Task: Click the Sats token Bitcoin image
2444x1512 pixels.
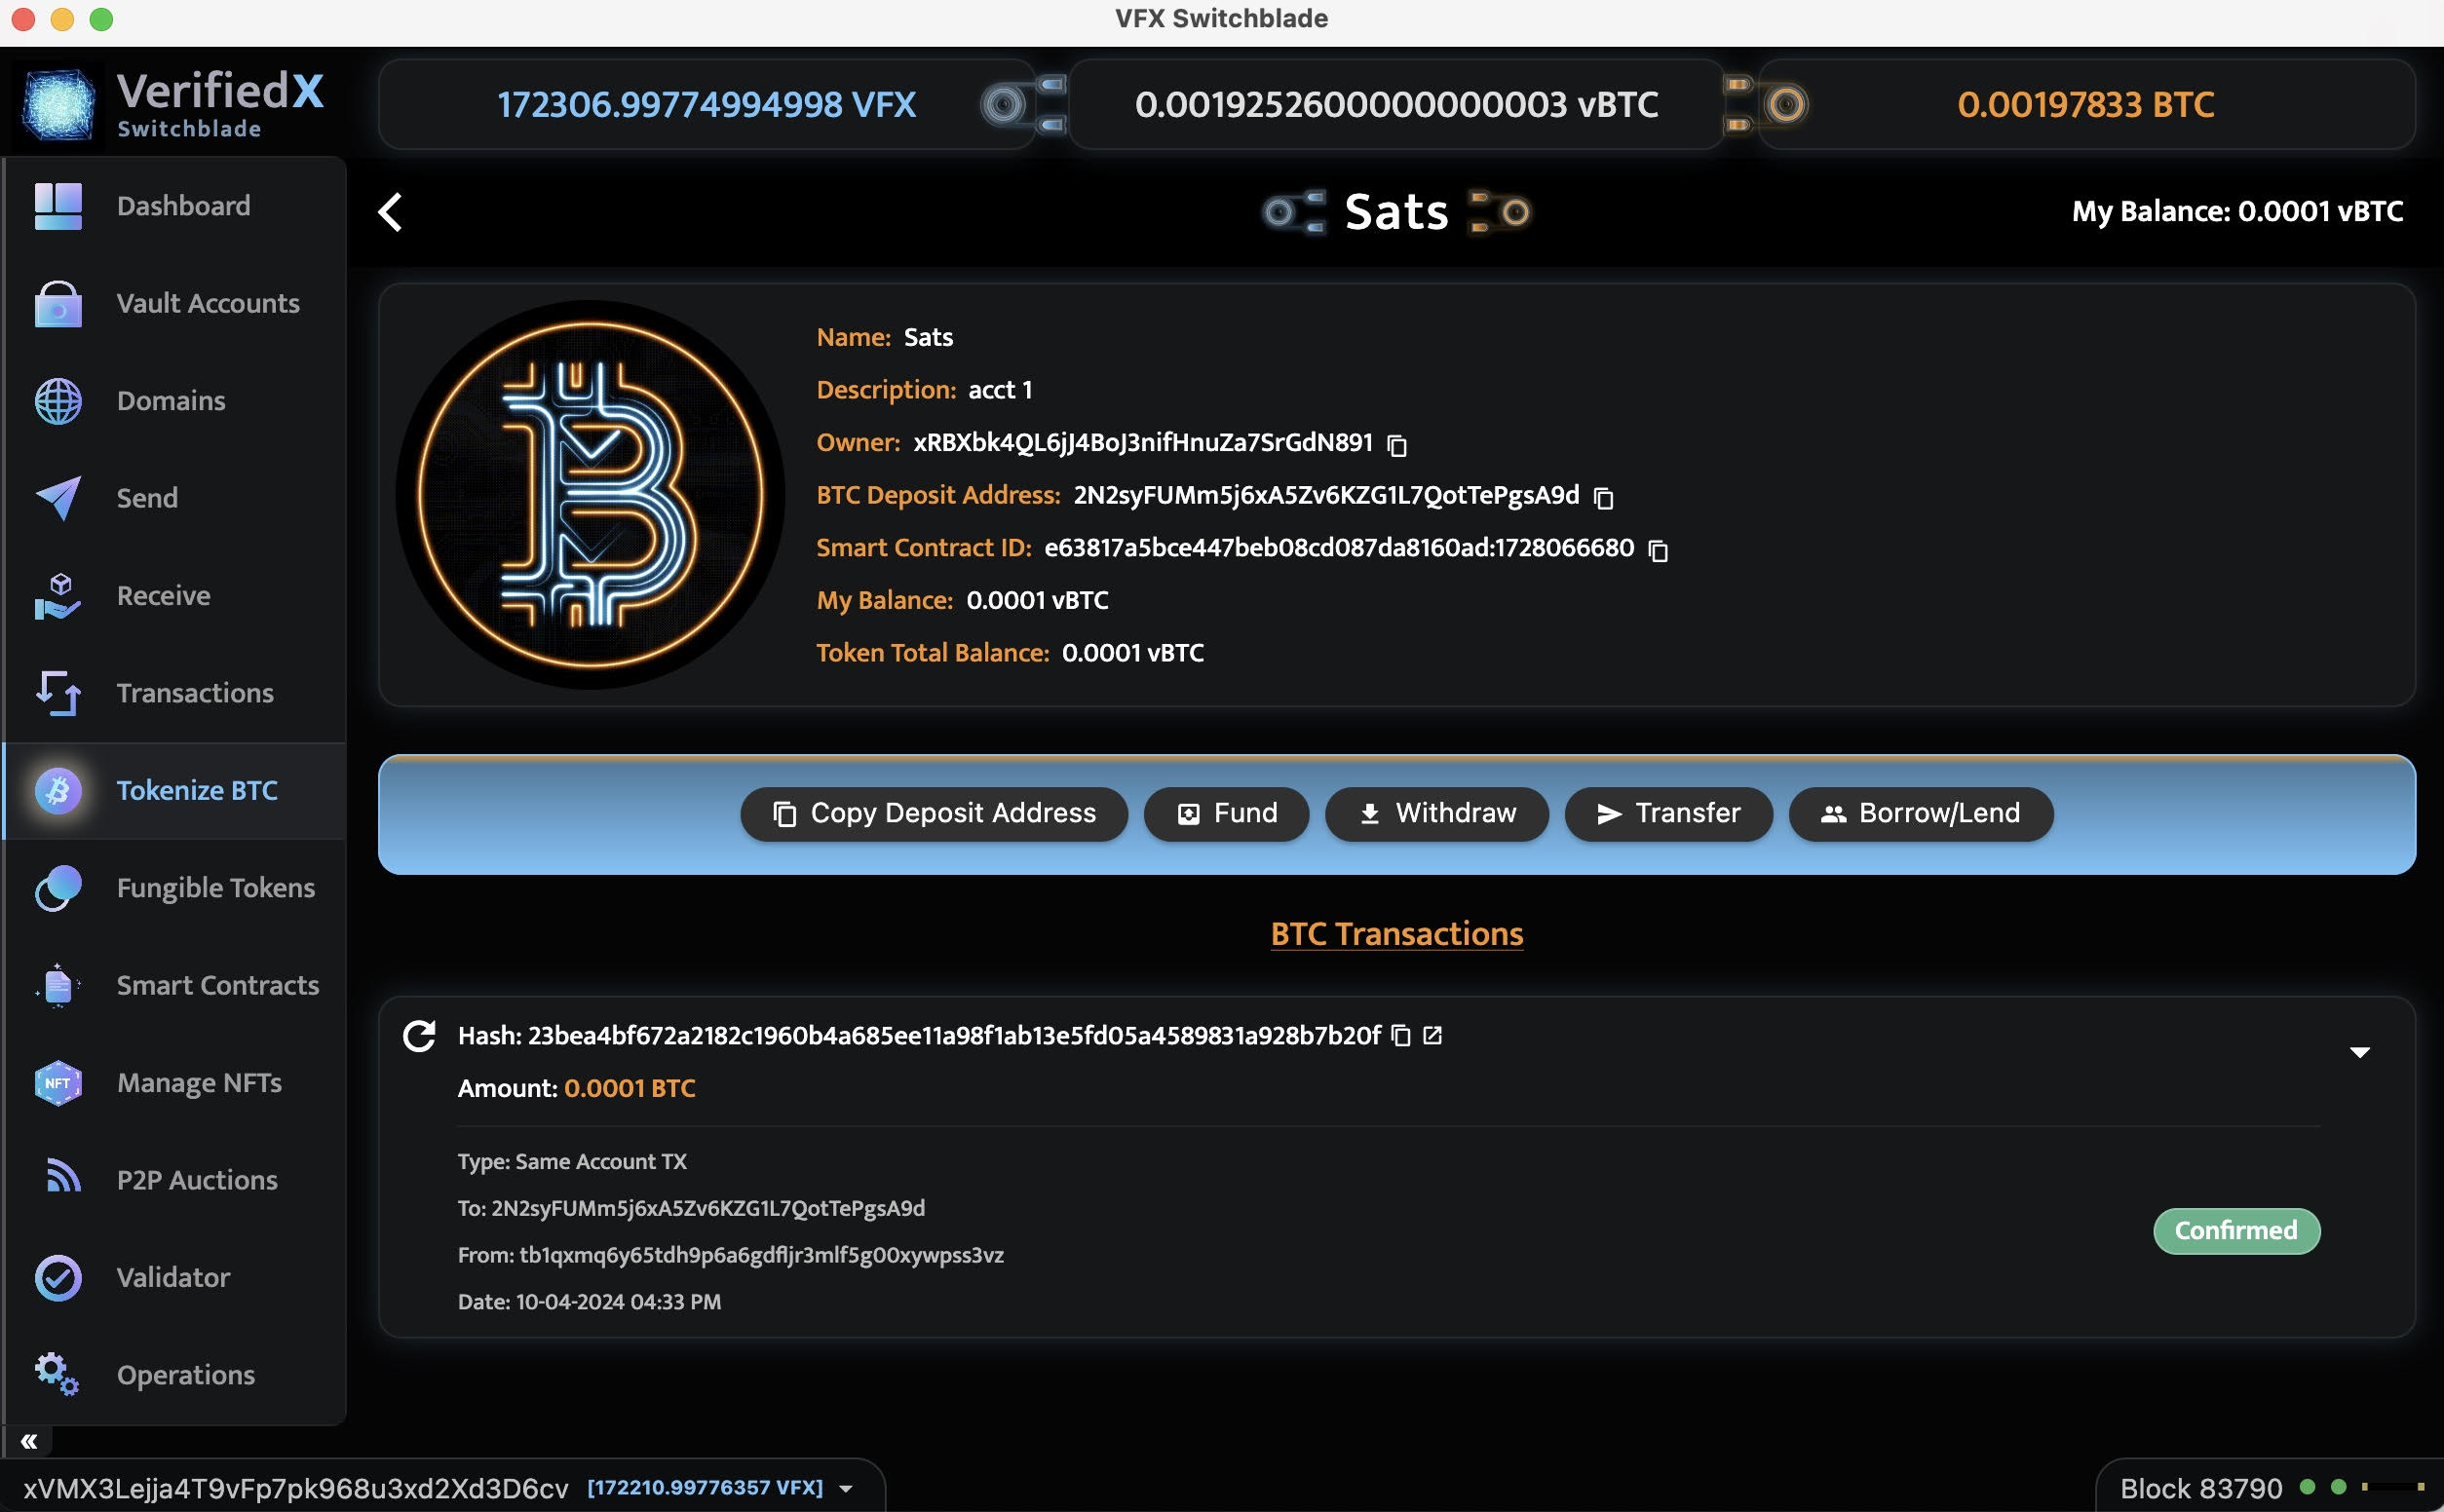Action: [590, 495]
